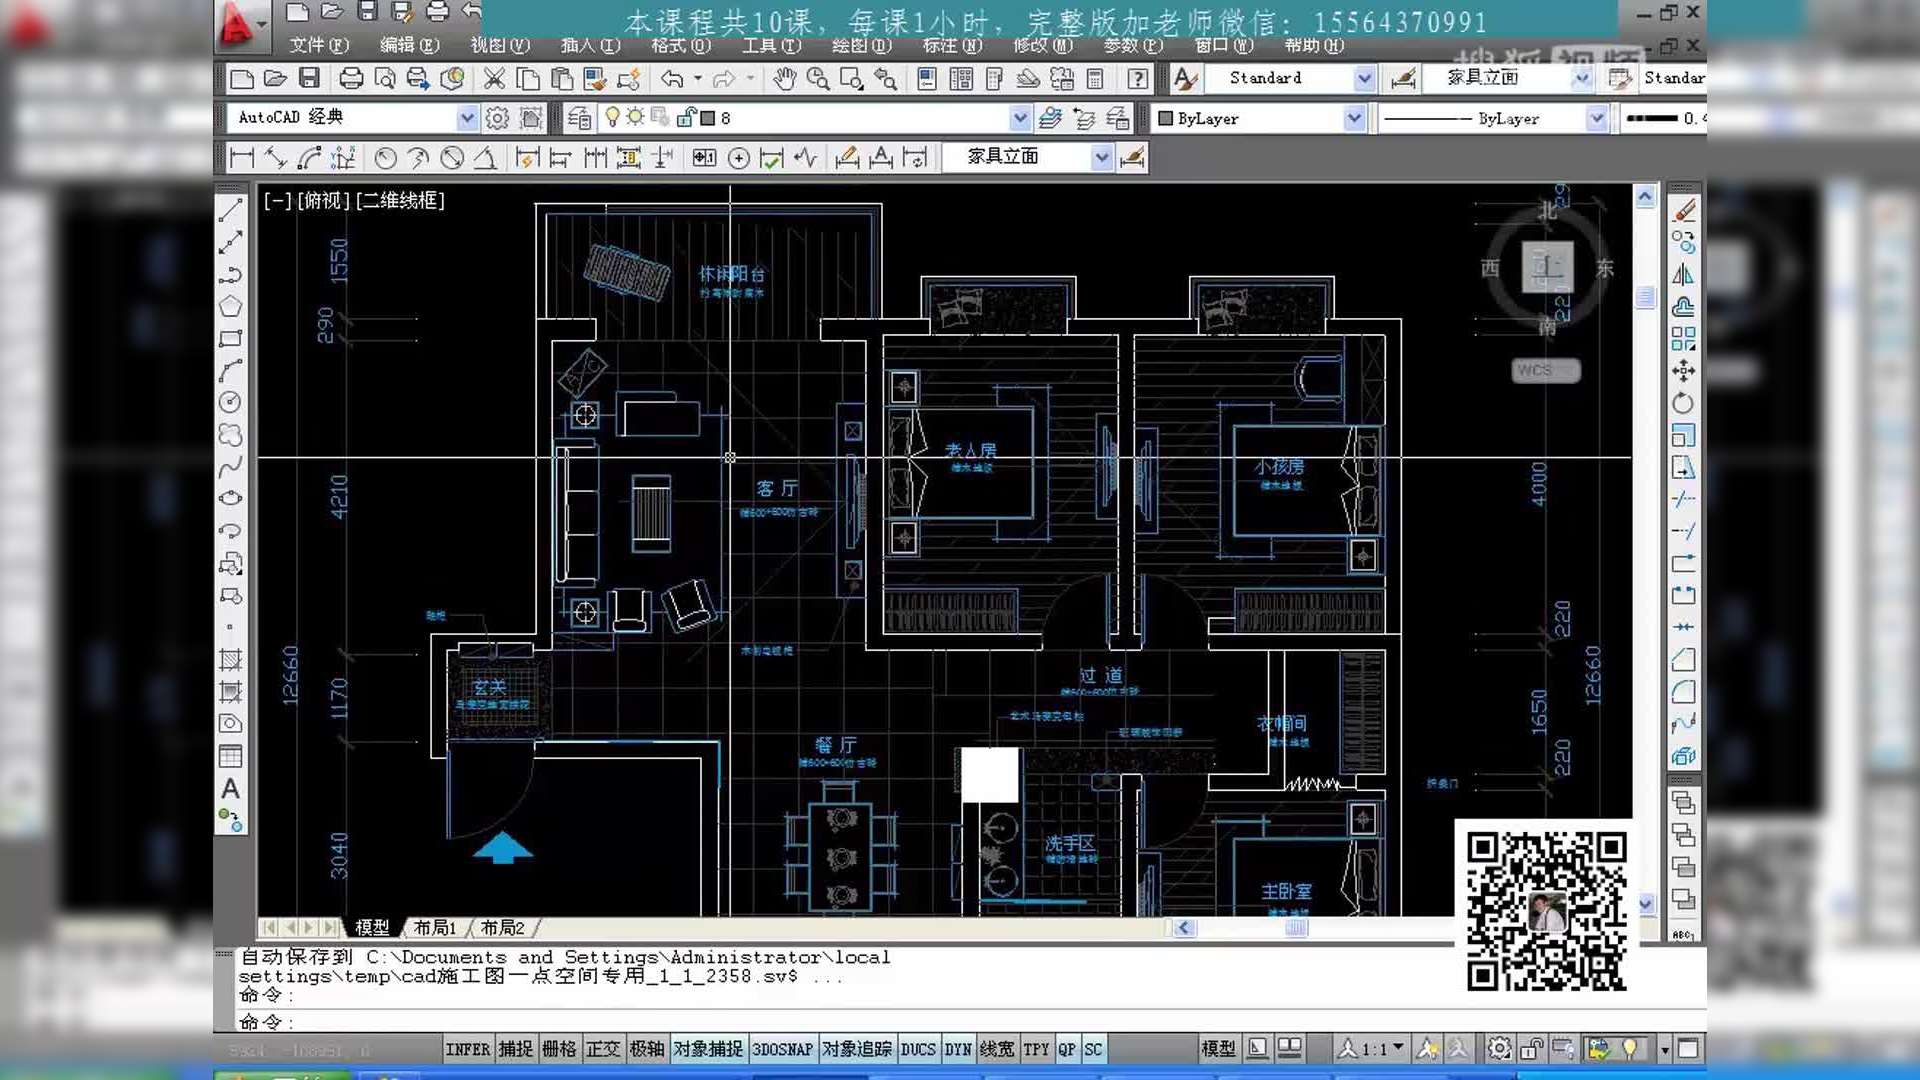The height and width of the screenshot is (1080, 1920).
Task: Select the Radius Dimension tool
Action: (x=387, y=157)
